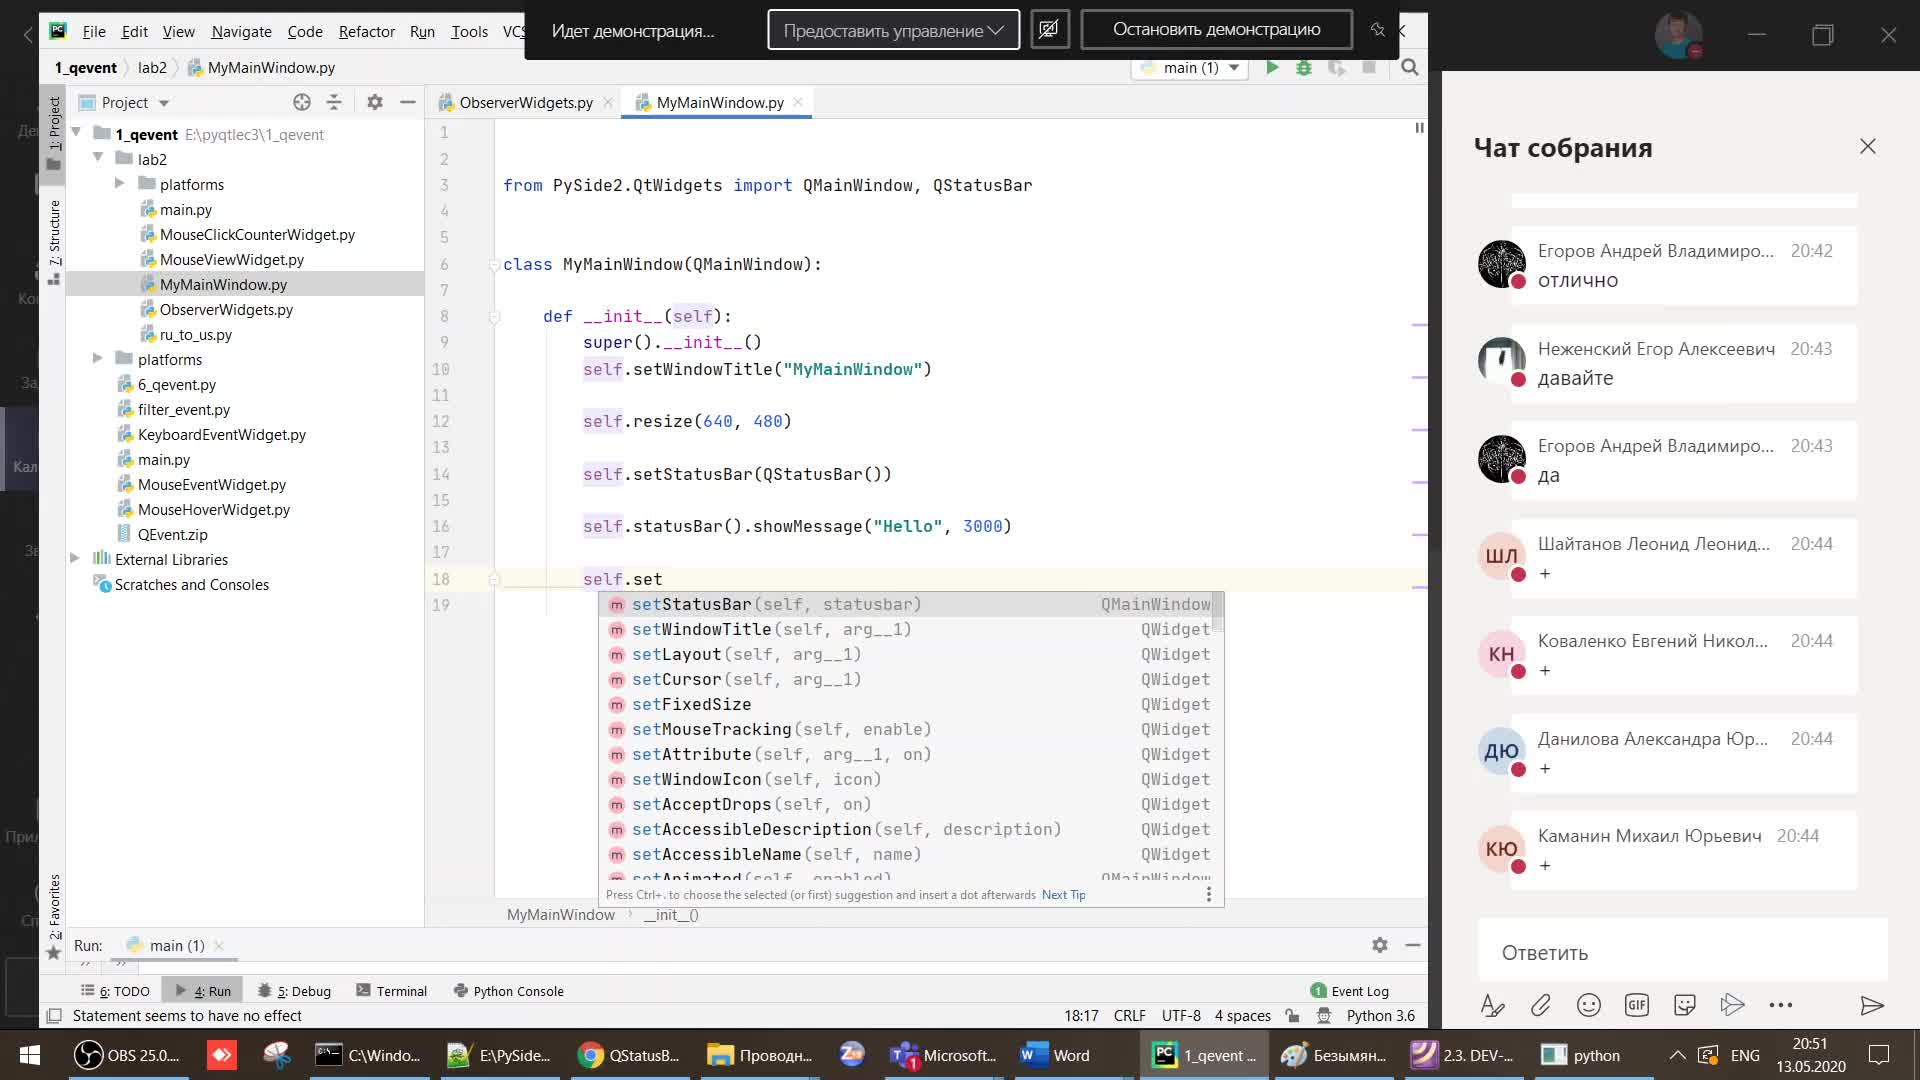Open the emoji picker in chat
Image resolution: width=1920 pixels, height=1080 pixels.
coord(1588,1005)
